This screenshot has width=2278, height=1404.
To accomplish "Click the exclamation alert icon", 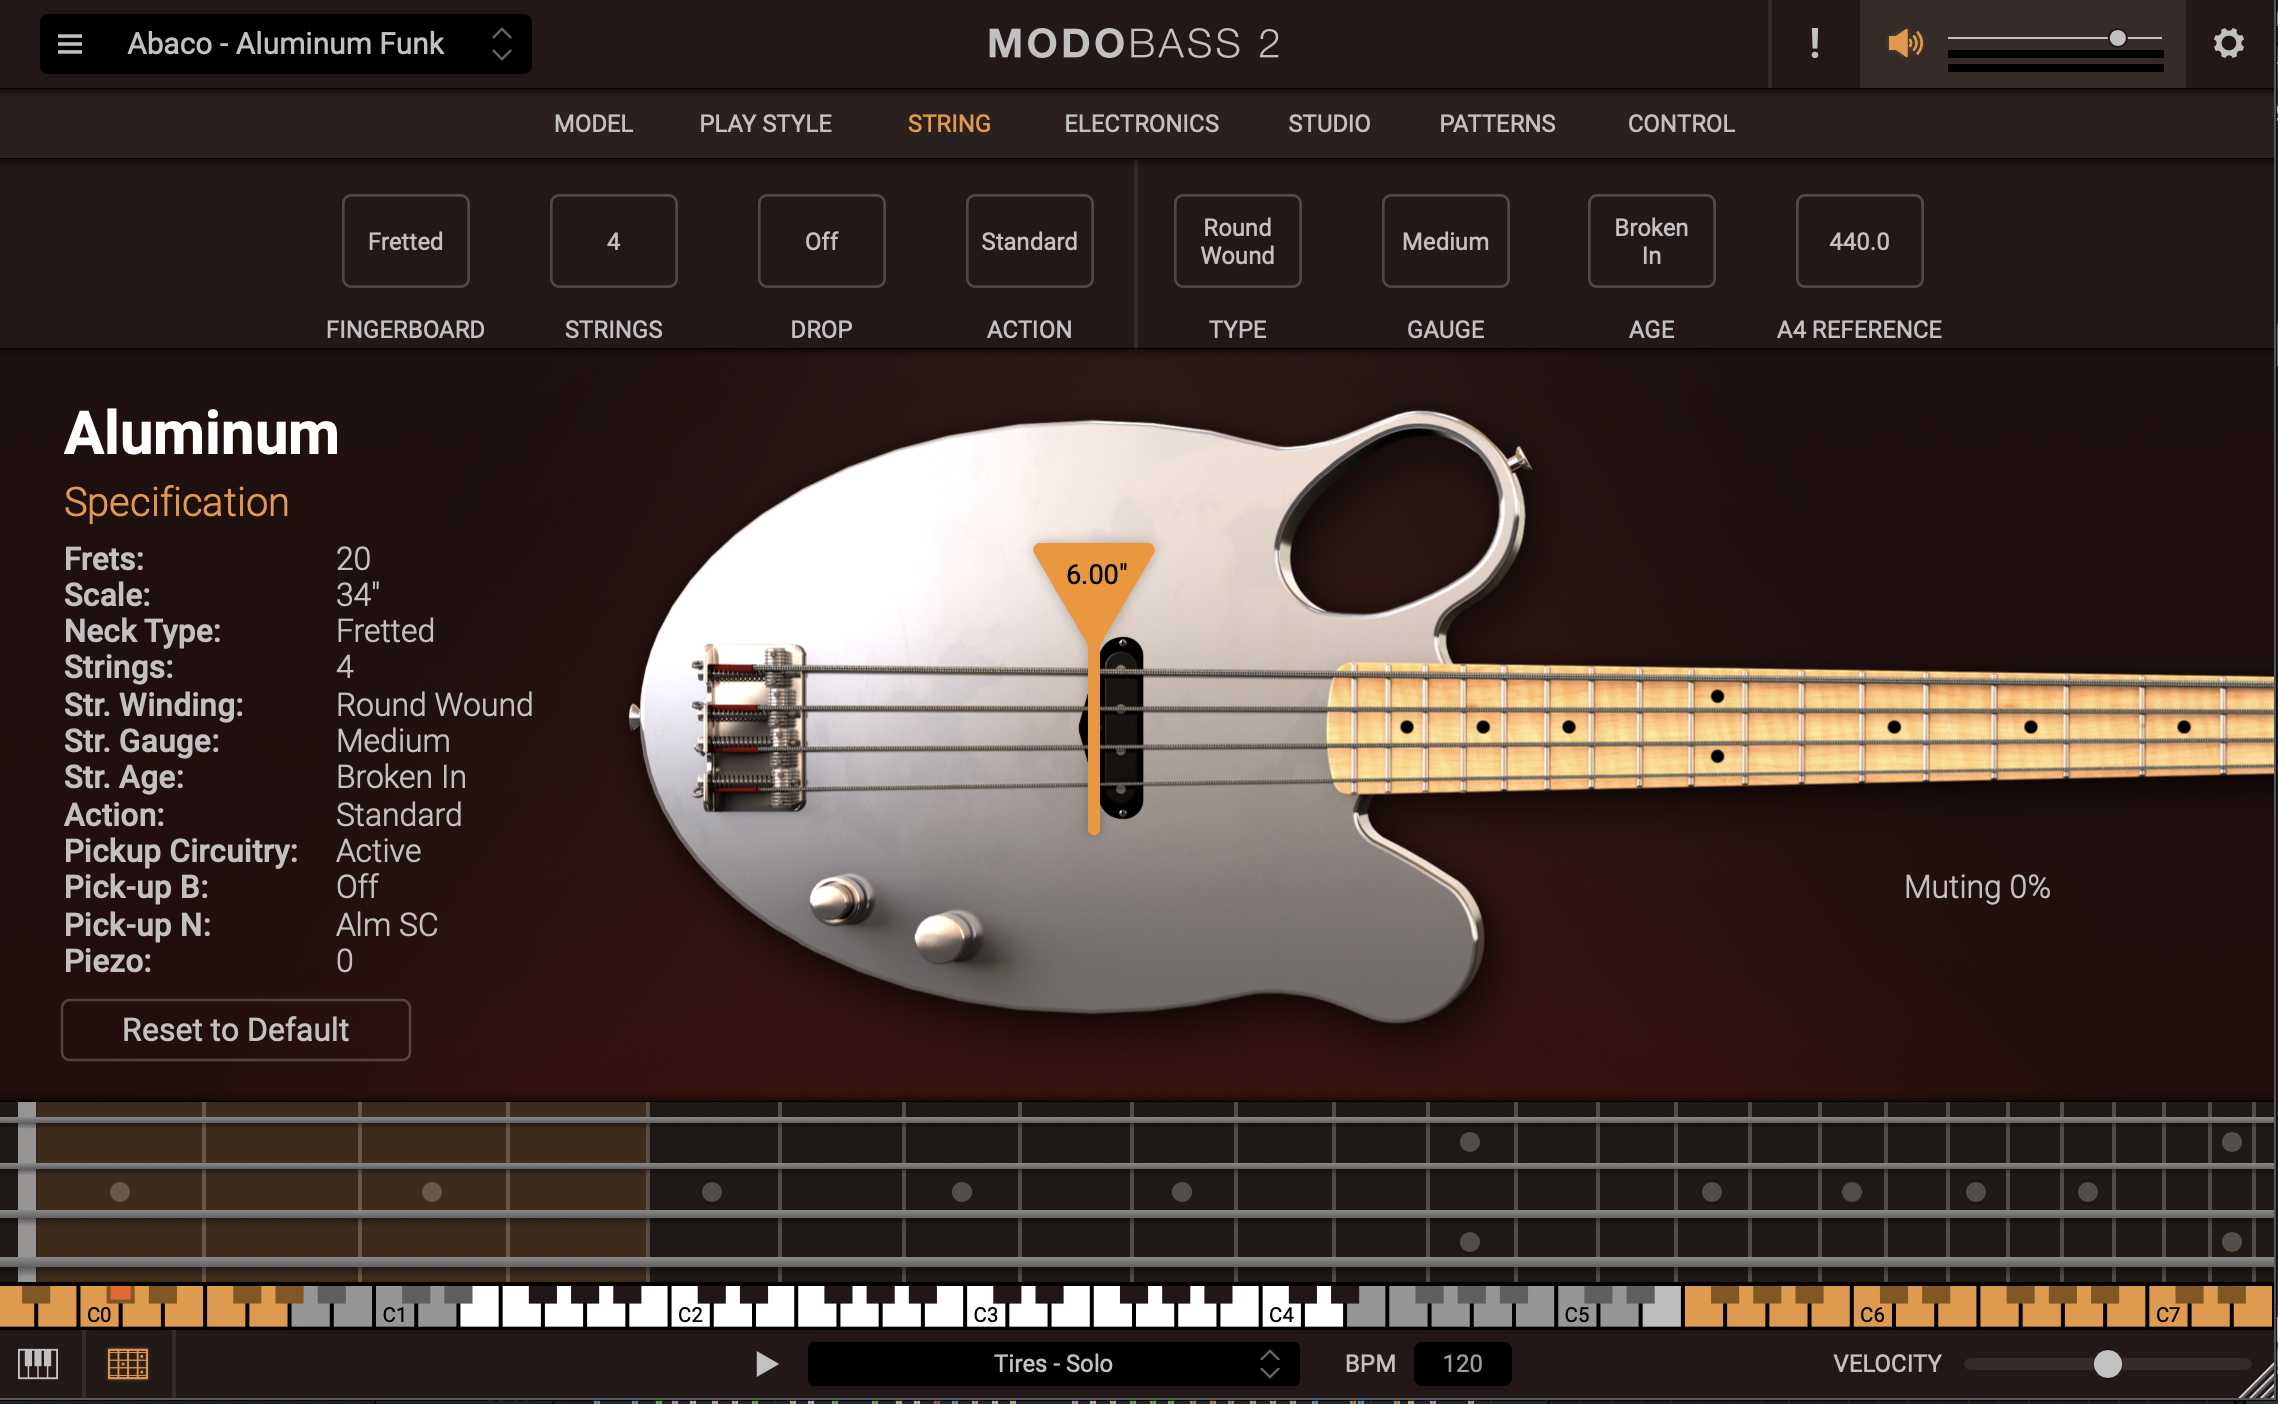I will coord(1814,44).
